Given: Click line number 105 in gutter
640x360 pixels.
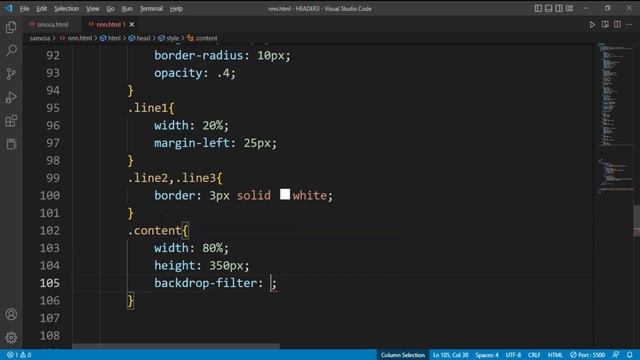Looking at the screenshot, I should pyautogui.click(x=50, y=283).
